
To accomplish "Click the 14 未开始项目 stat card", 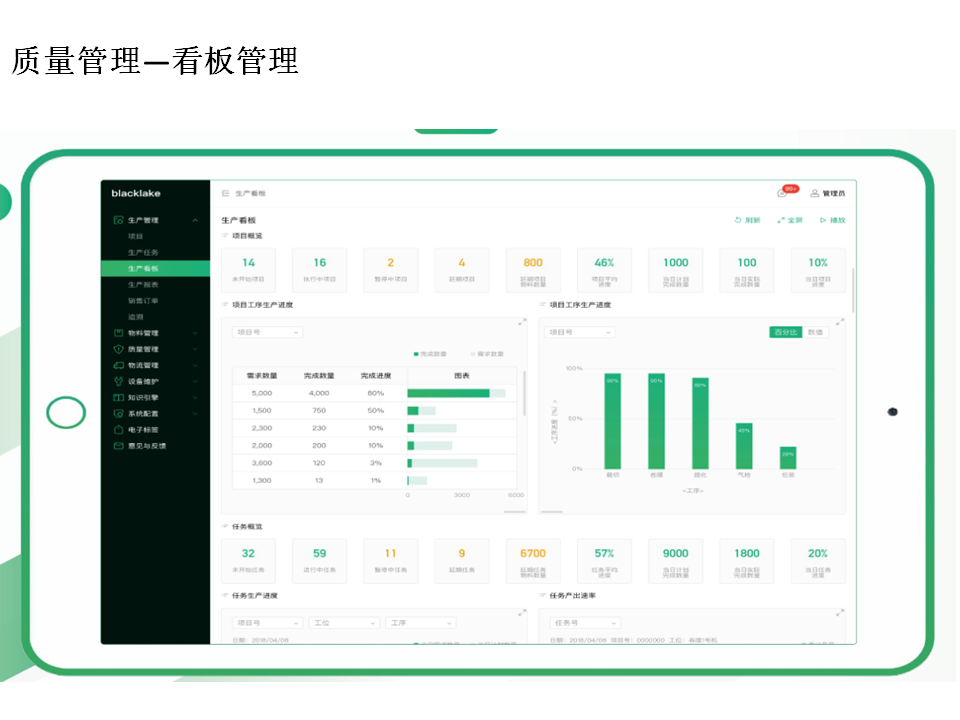I will tap(248, 270).
